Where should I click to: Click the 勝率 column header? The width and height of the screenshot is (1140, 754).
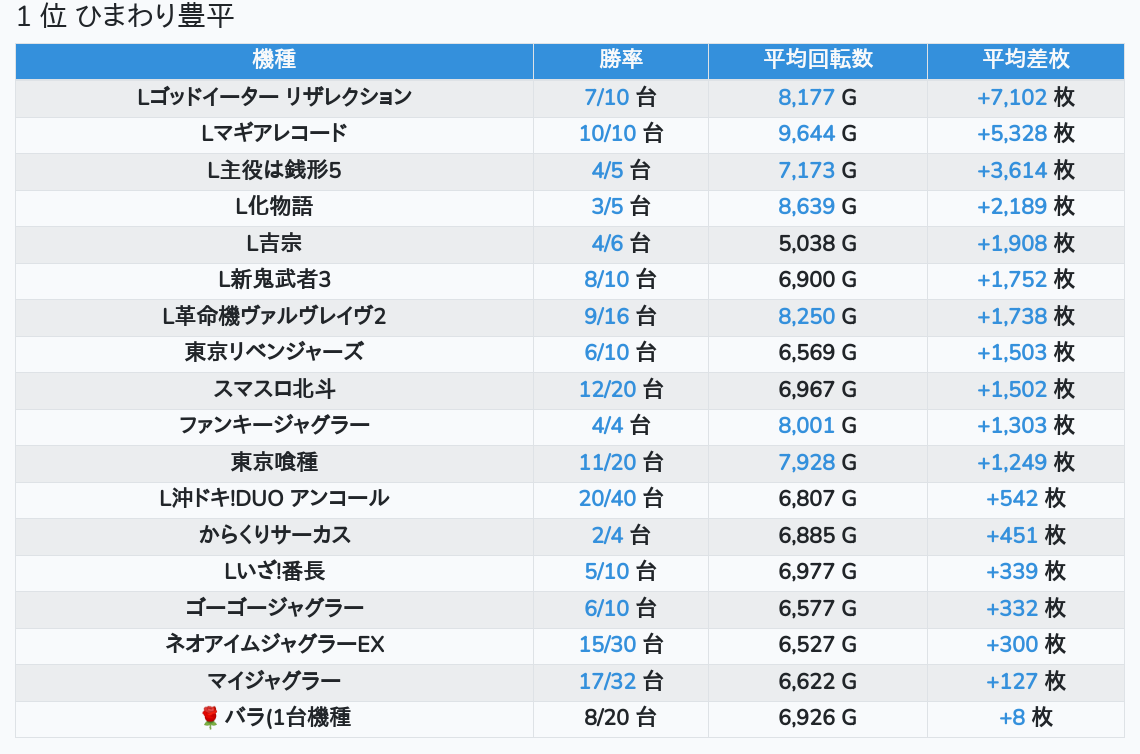[x=621, y=59]
